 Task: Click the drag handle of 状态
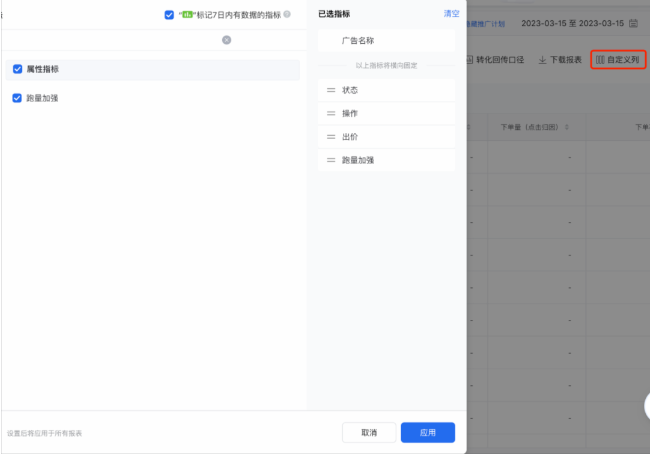pyautogui.click(x=331, y=90)
